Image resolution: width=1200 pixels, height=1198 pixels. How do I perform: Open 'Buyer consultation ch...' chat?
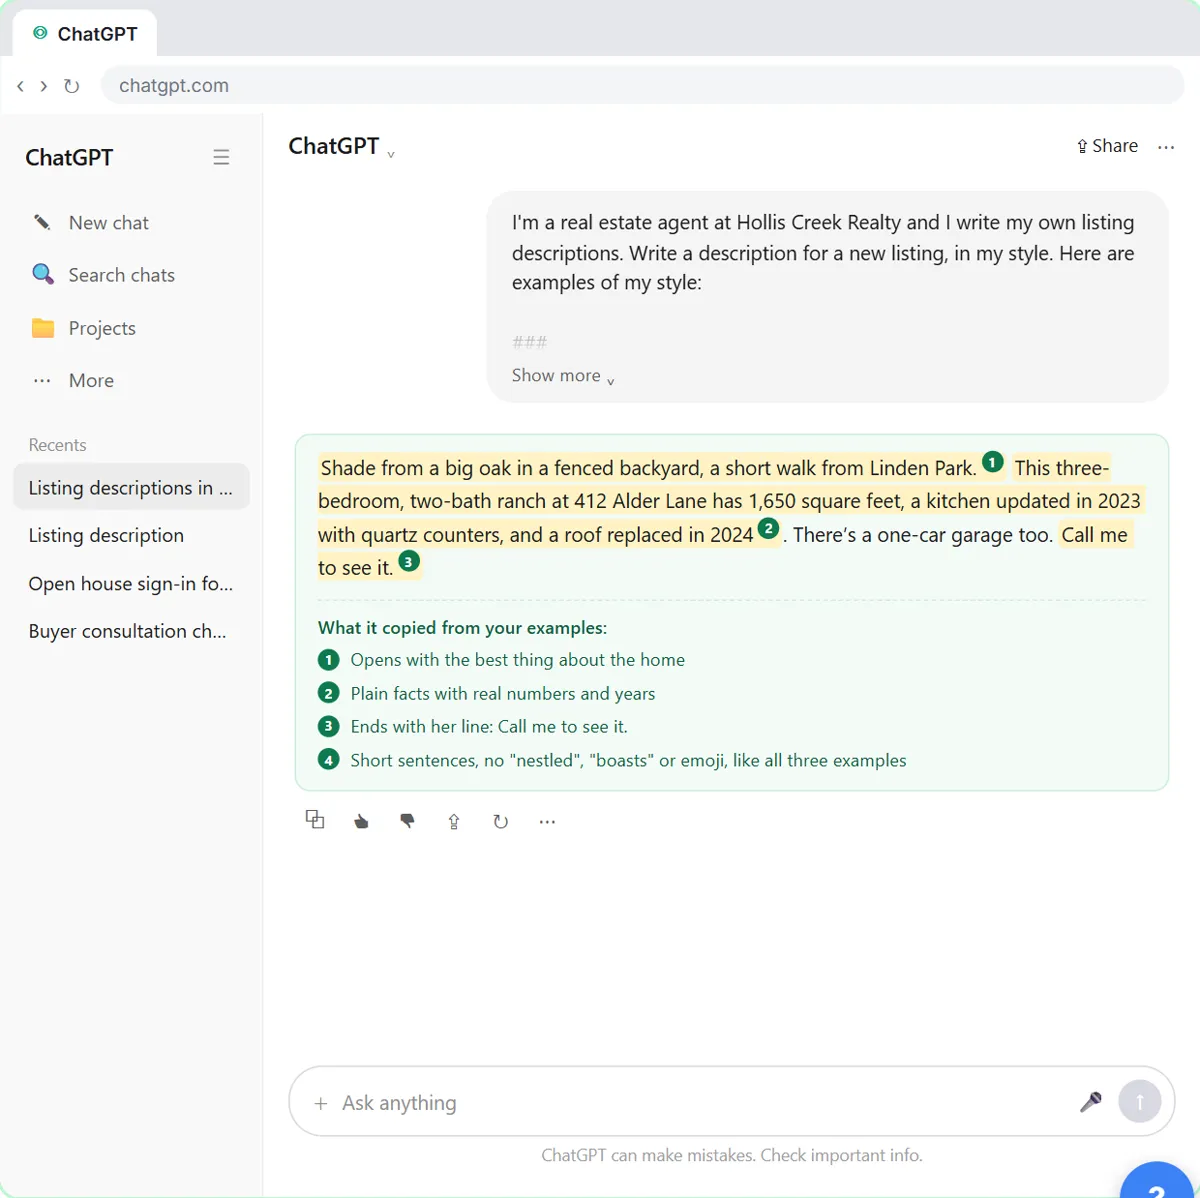coord(131,631)
